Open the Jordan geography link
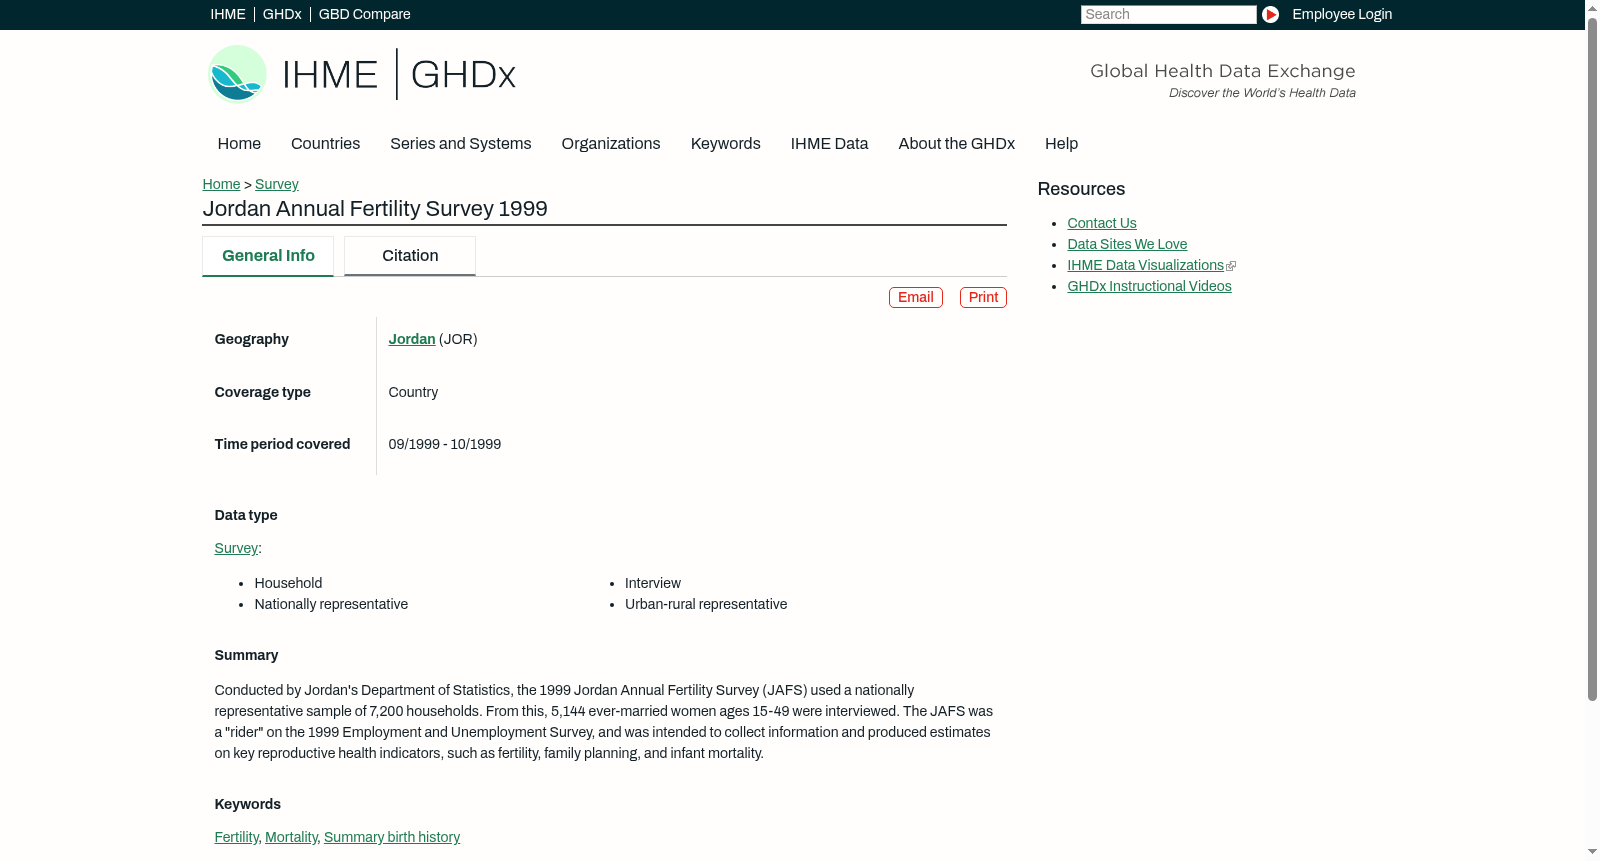 point(412,339)
